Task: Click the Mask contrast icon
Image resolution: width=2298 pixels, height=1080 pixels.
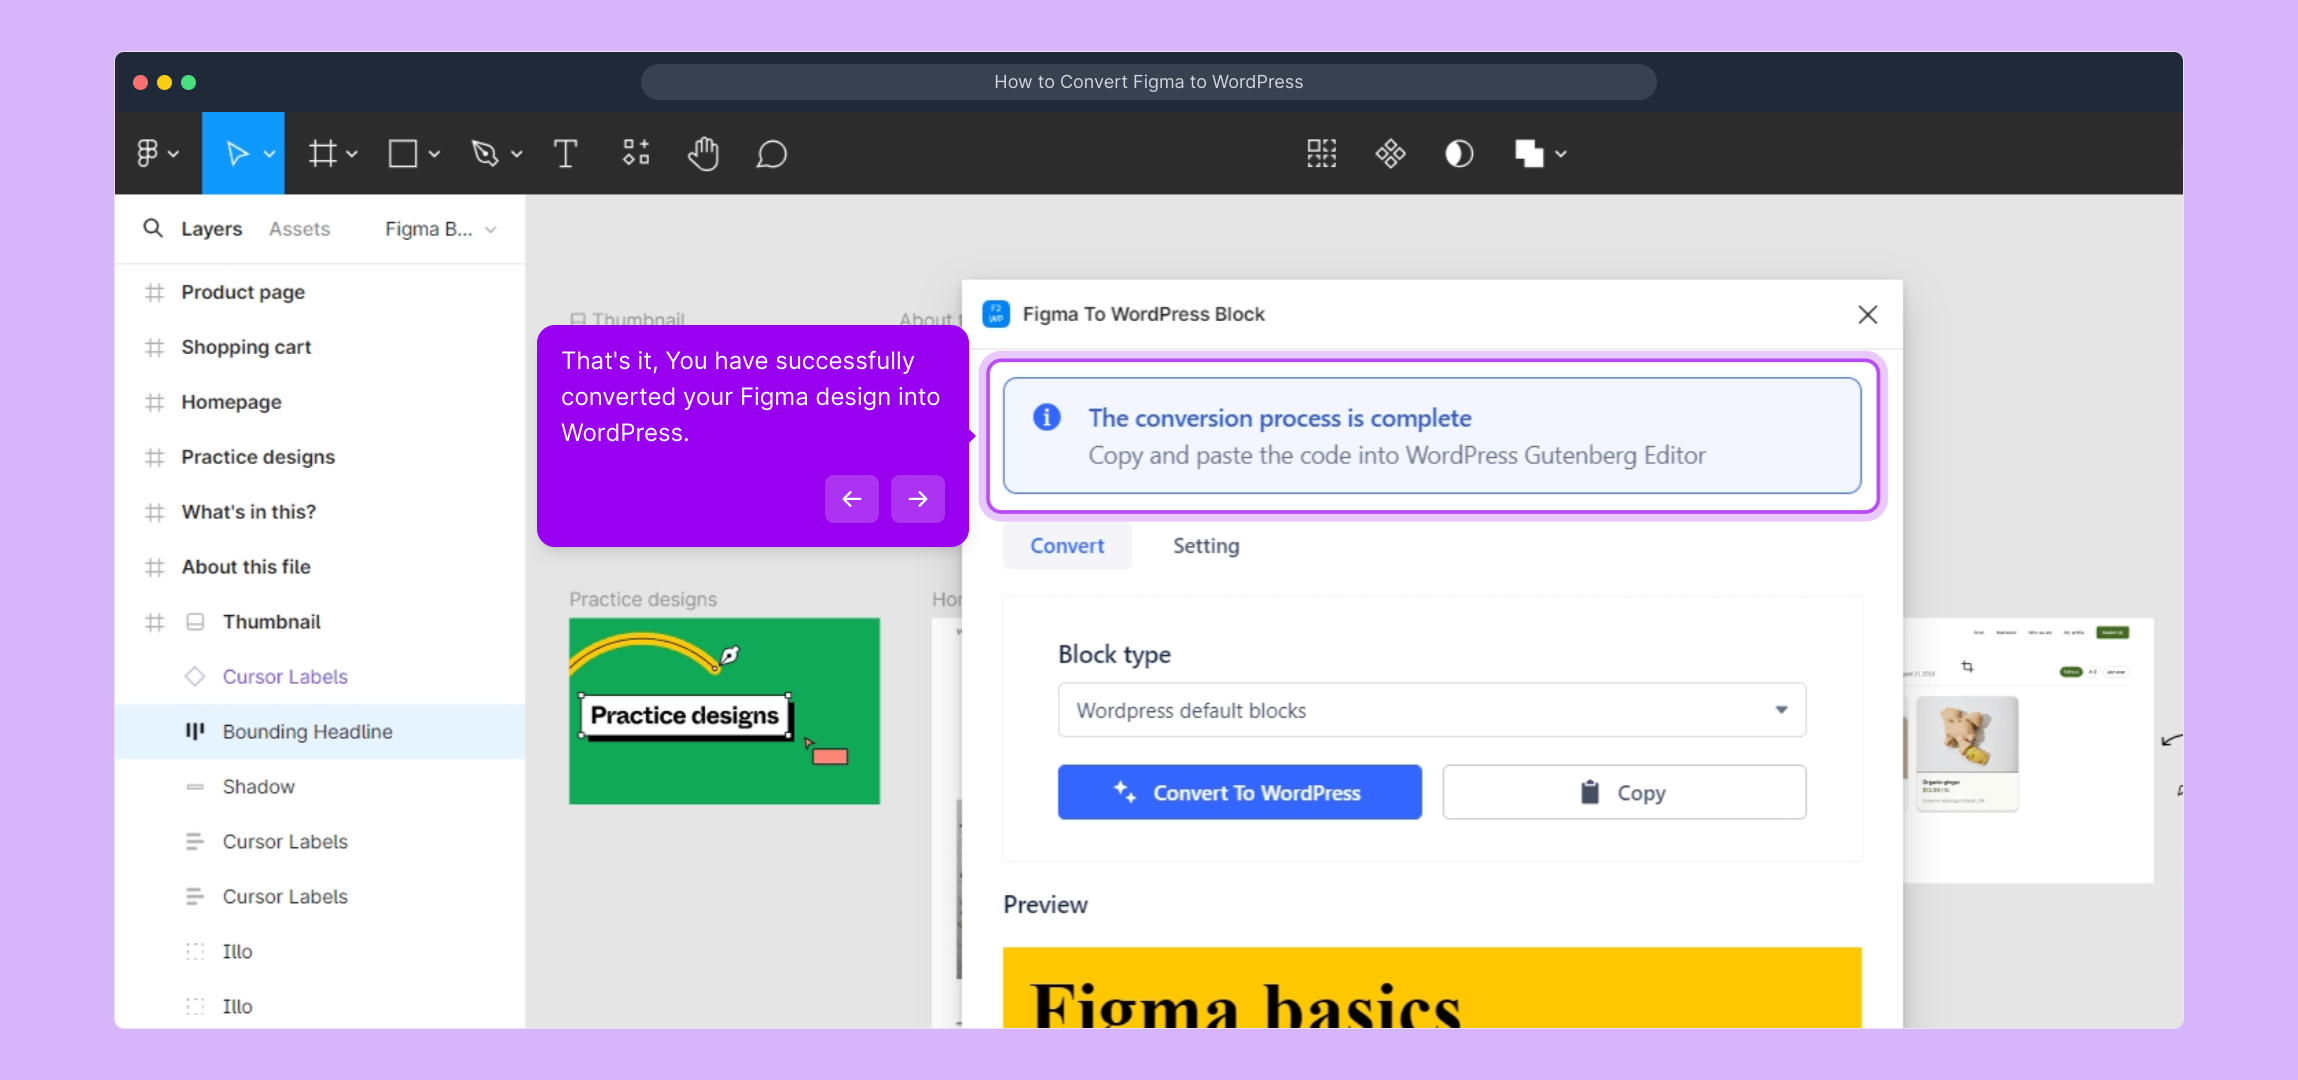Action: 1459,154
